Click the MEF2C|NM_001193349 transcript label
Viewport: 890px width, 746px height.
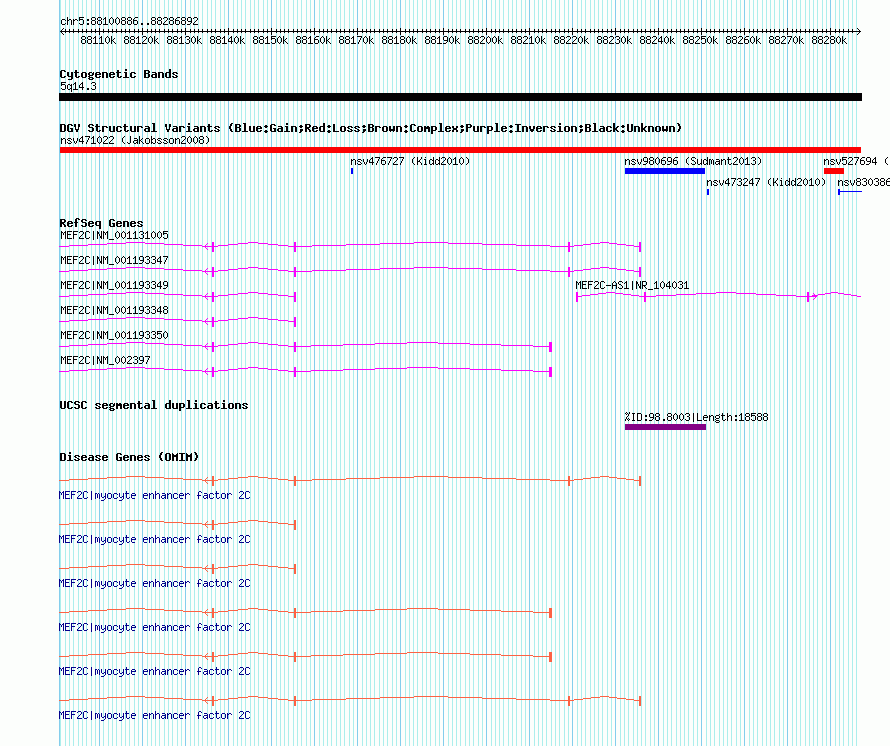pyautogui.click(x=114, y=285)
